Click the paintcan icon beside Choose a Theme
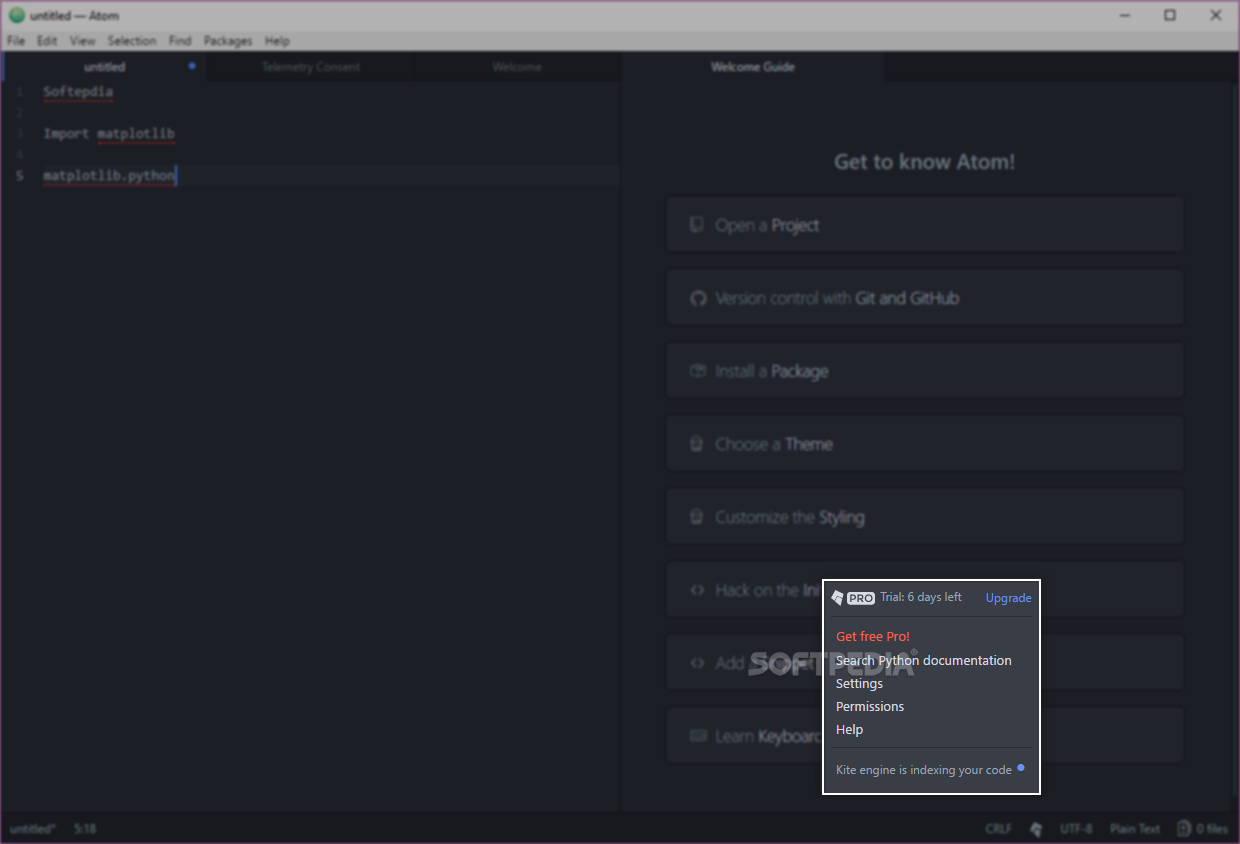Viewport: 1240px width, 844px height. 697,444
